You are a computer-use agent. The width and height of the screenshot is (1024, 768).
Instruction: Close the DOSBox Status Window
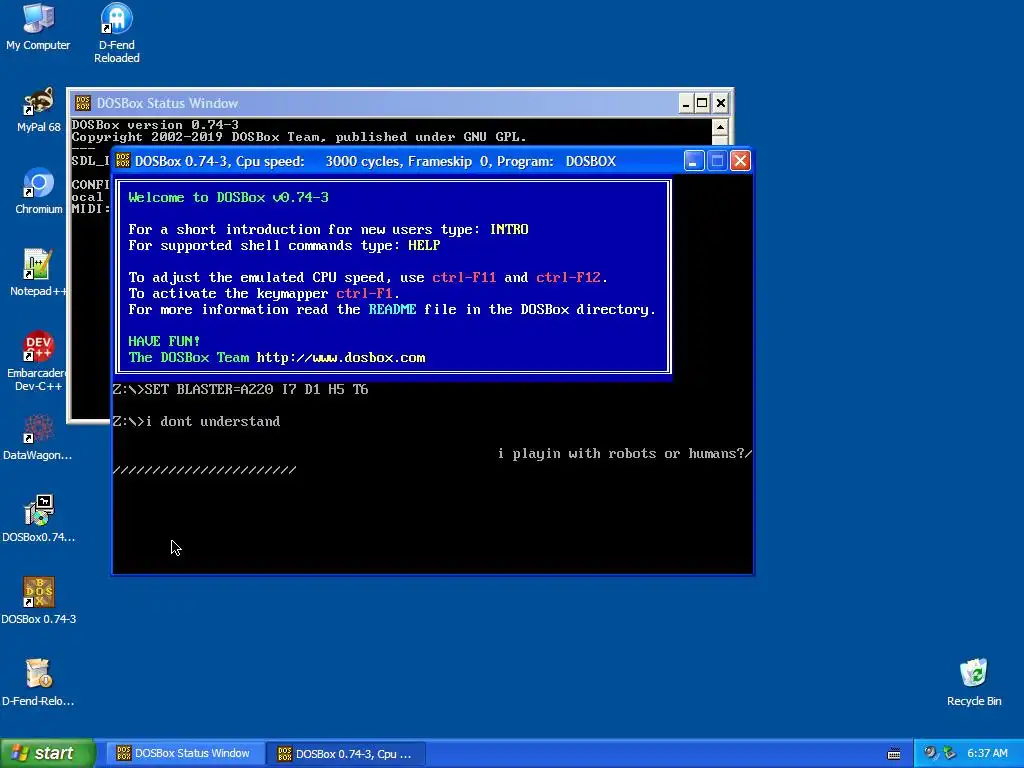click(720, 103)
